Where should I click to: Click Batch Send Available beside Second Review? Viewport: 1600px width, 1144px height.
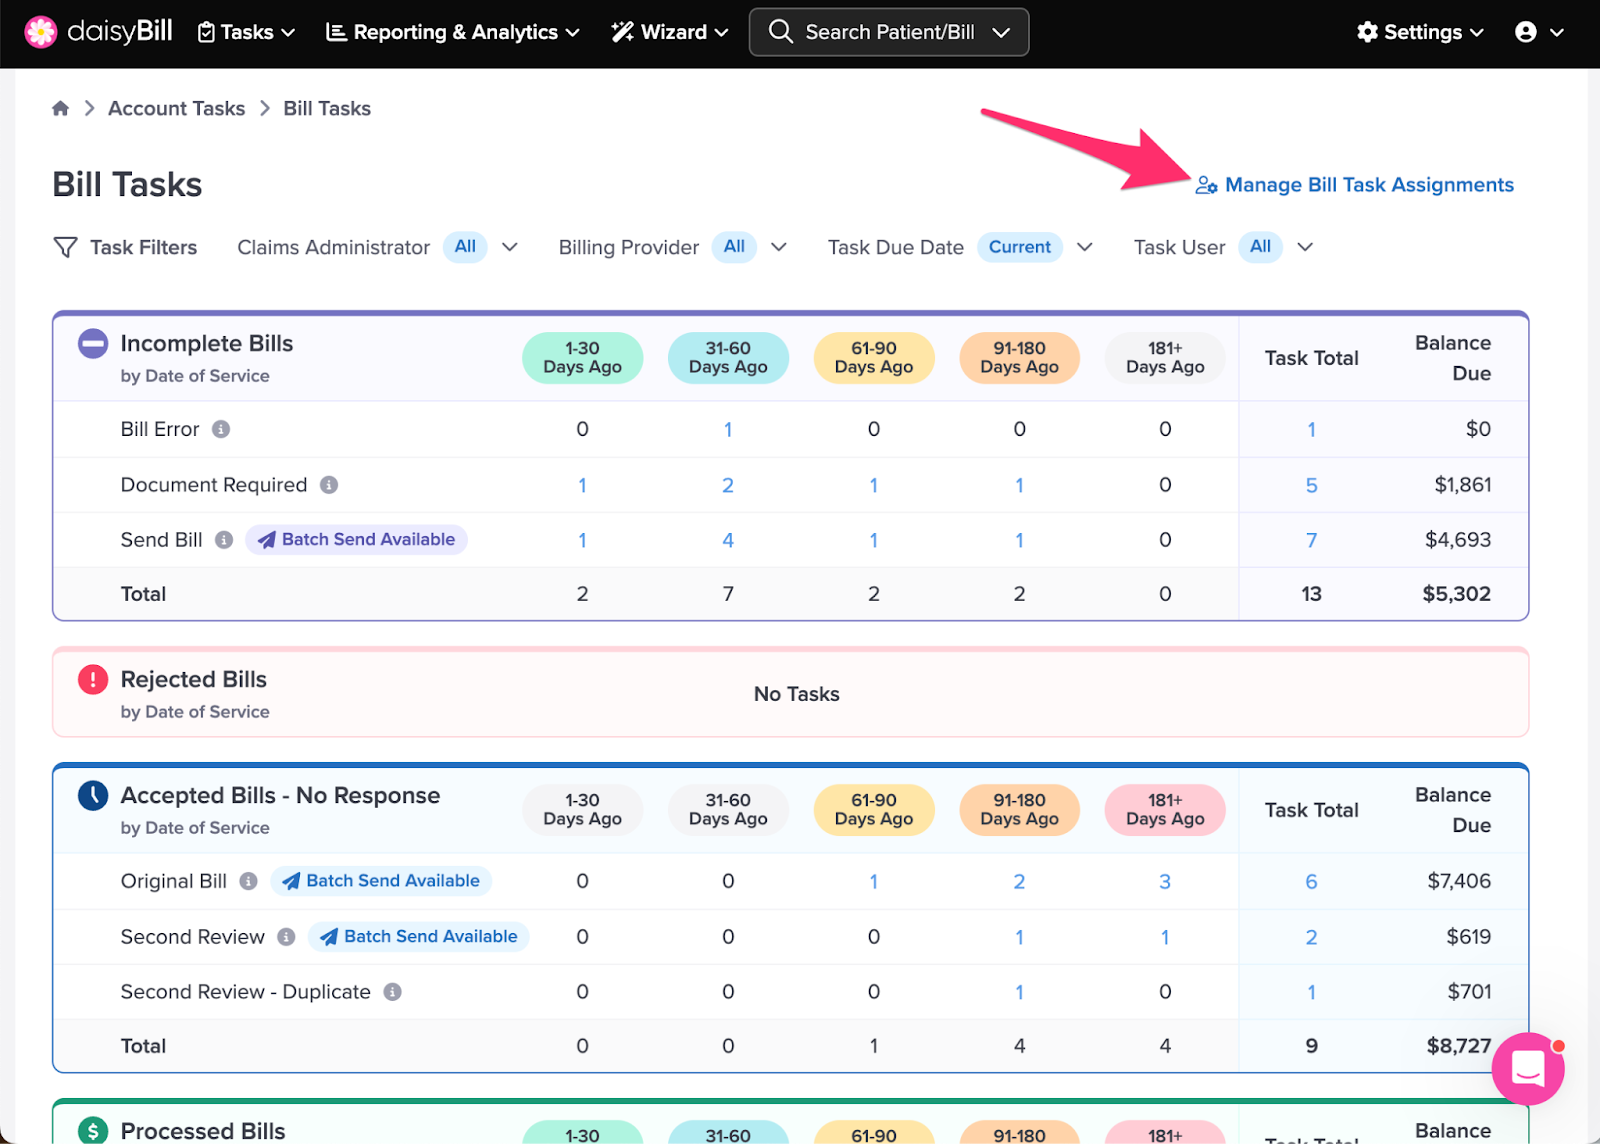click(x=419, y=937)
